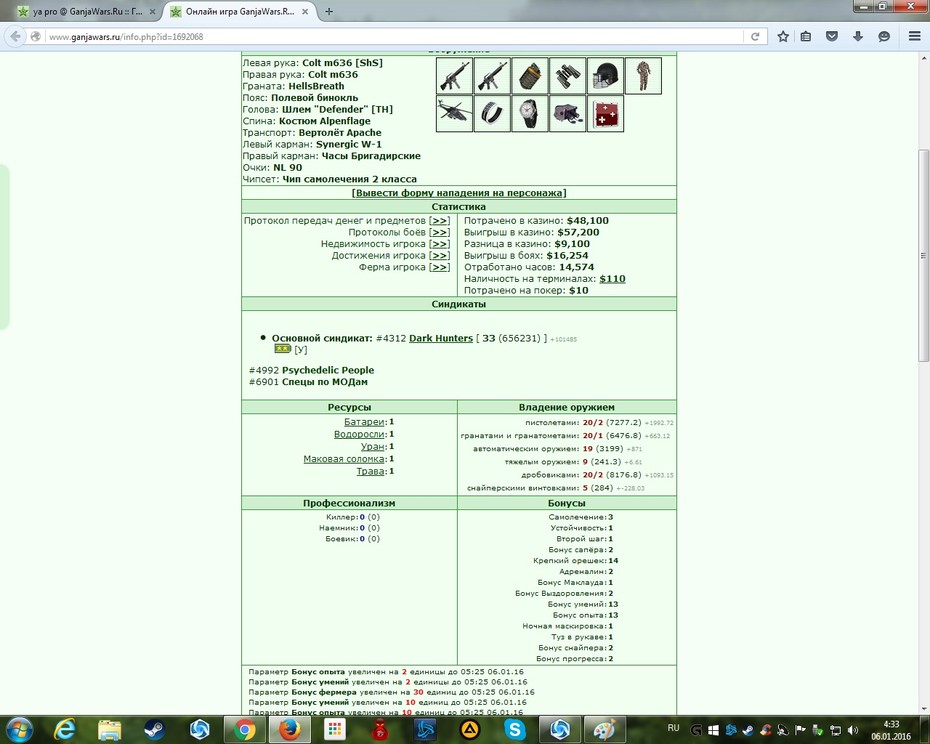Screen dimensions: 930x744
Task: Click the 'Psychedelic People' syndicate text
Action: point(328,370)
